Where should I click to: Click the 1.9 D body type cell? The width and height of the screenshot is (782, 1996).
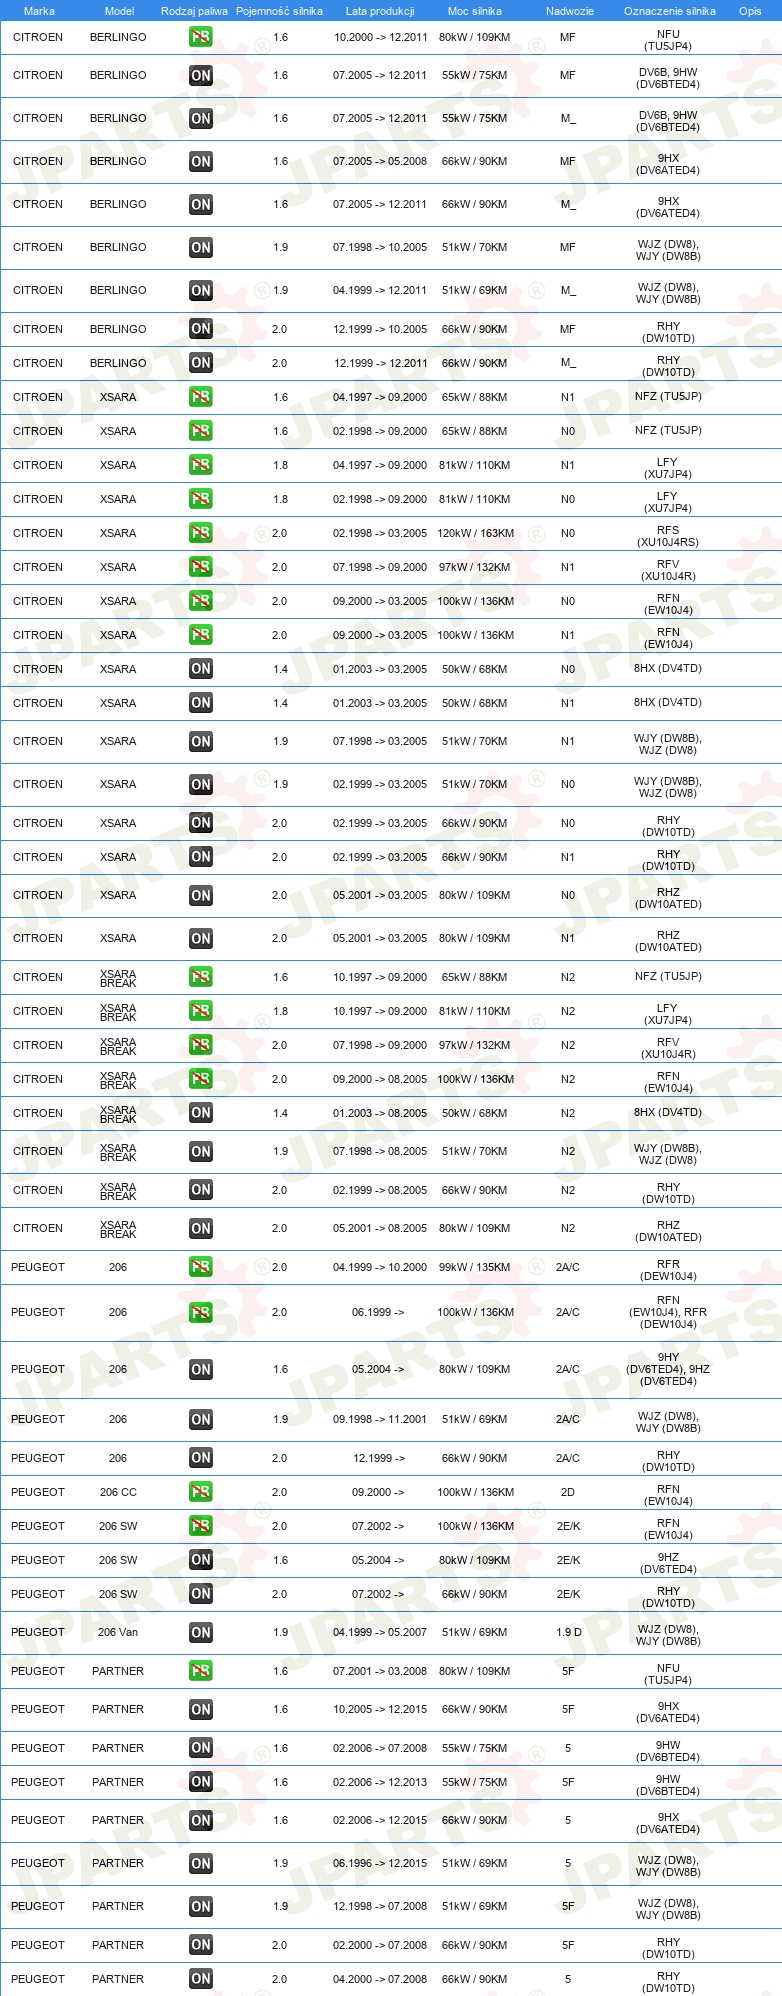click(568, 1632)
